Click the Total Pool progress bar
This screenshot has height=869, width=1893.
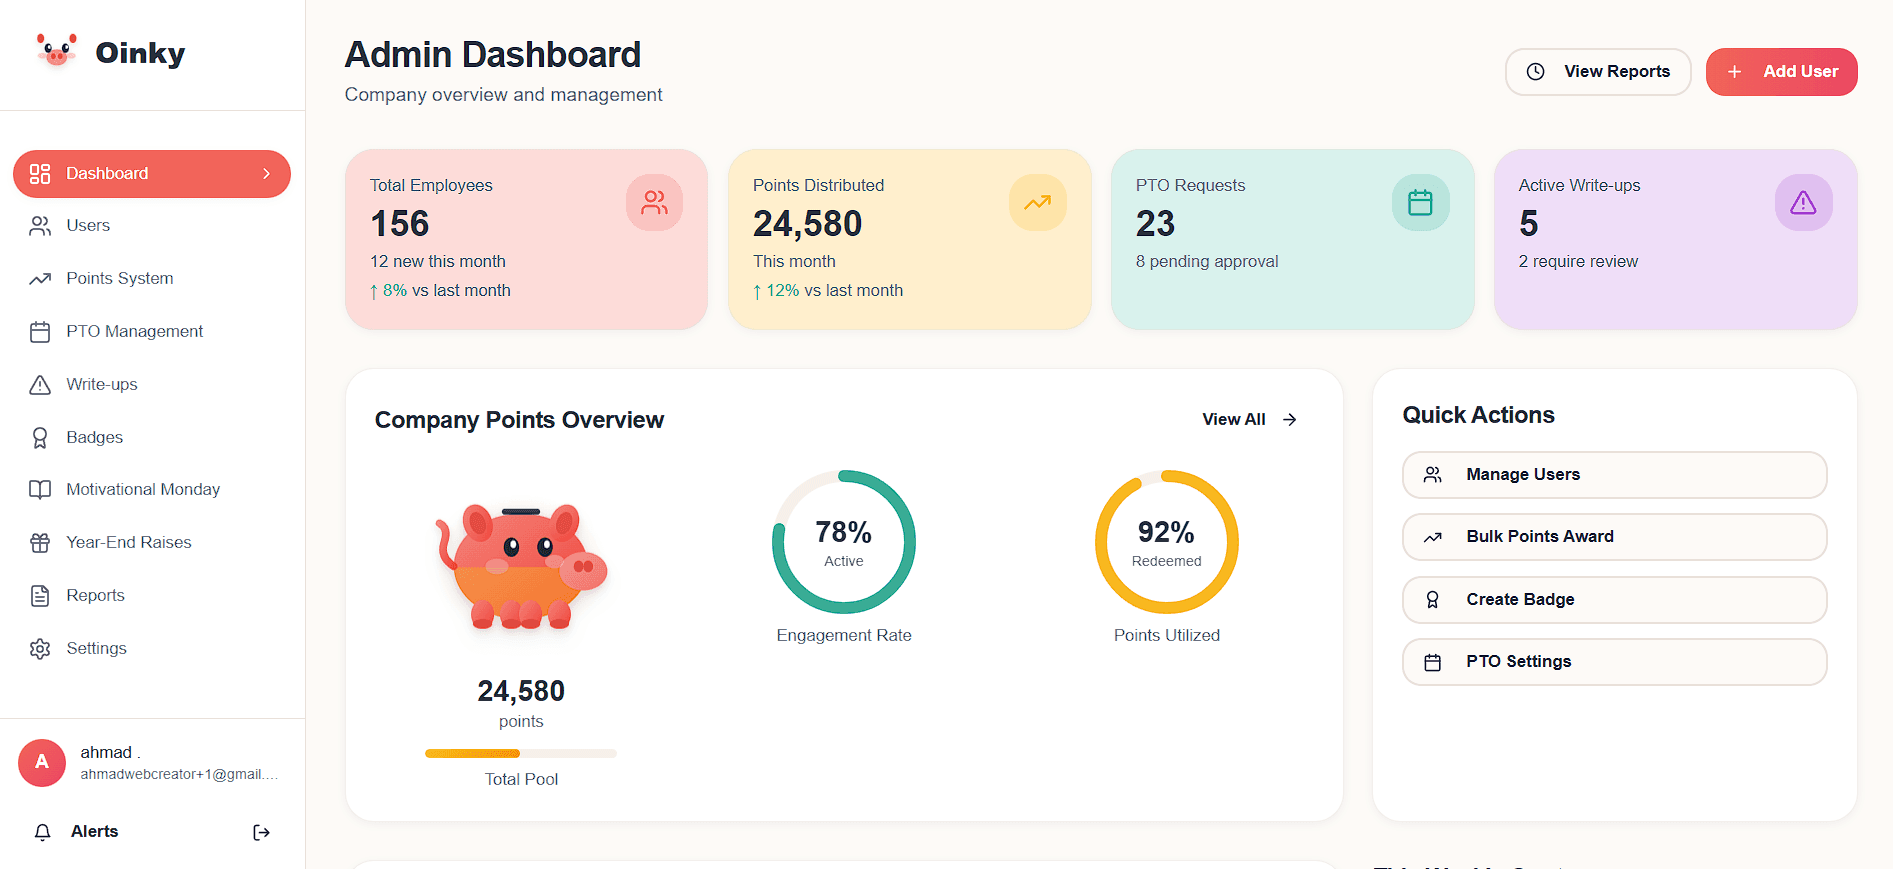(x=520, y=753)
